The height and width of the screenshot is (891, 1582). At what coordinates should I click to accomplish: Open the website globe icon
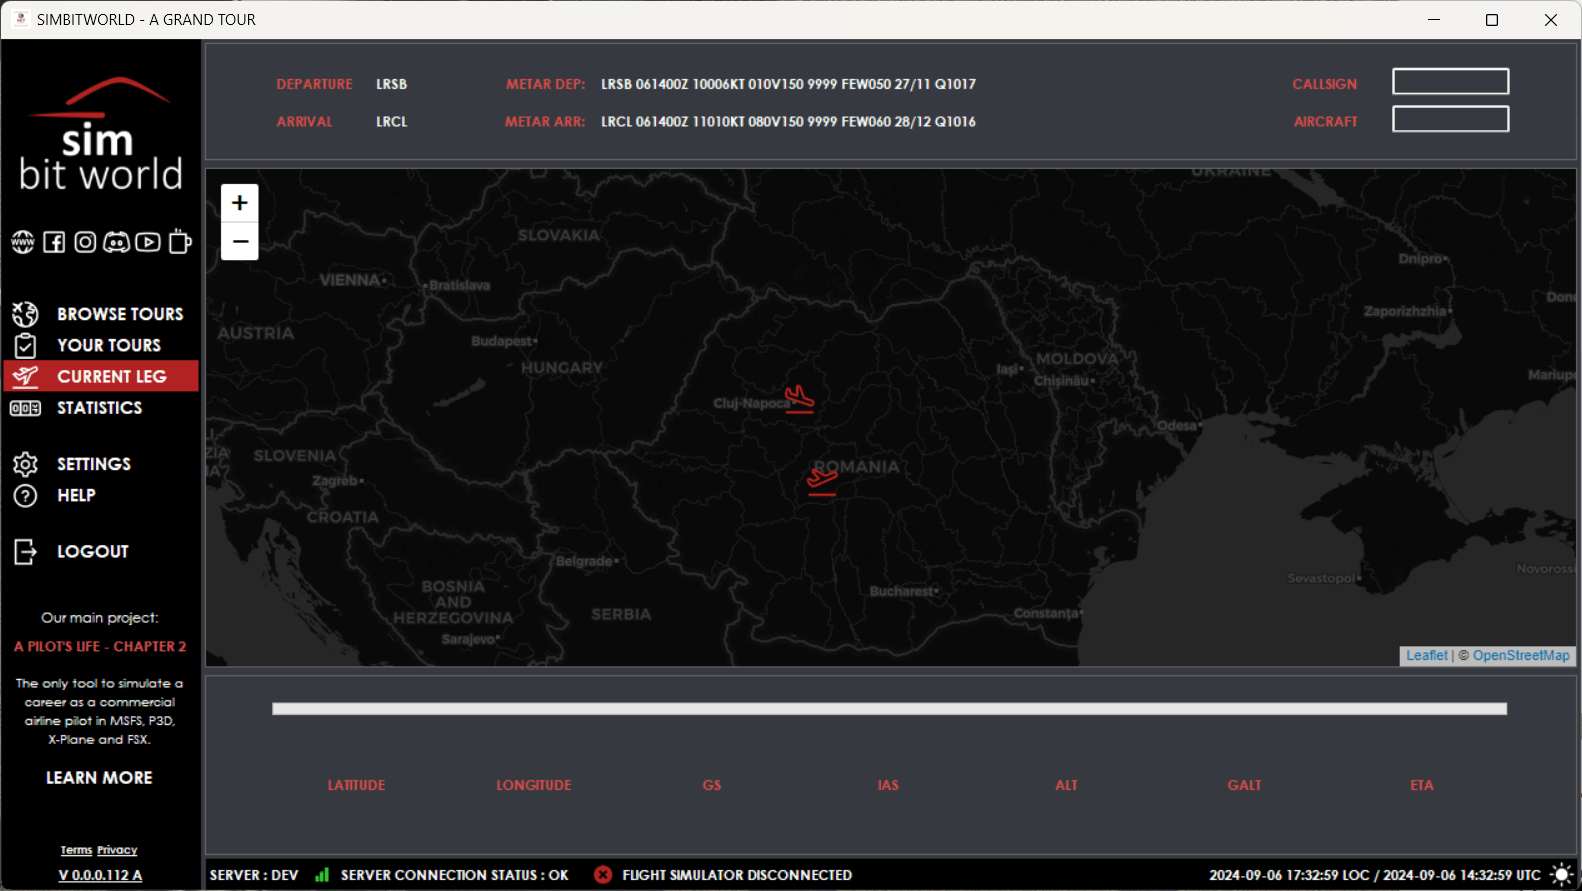(x=23, y=242)
